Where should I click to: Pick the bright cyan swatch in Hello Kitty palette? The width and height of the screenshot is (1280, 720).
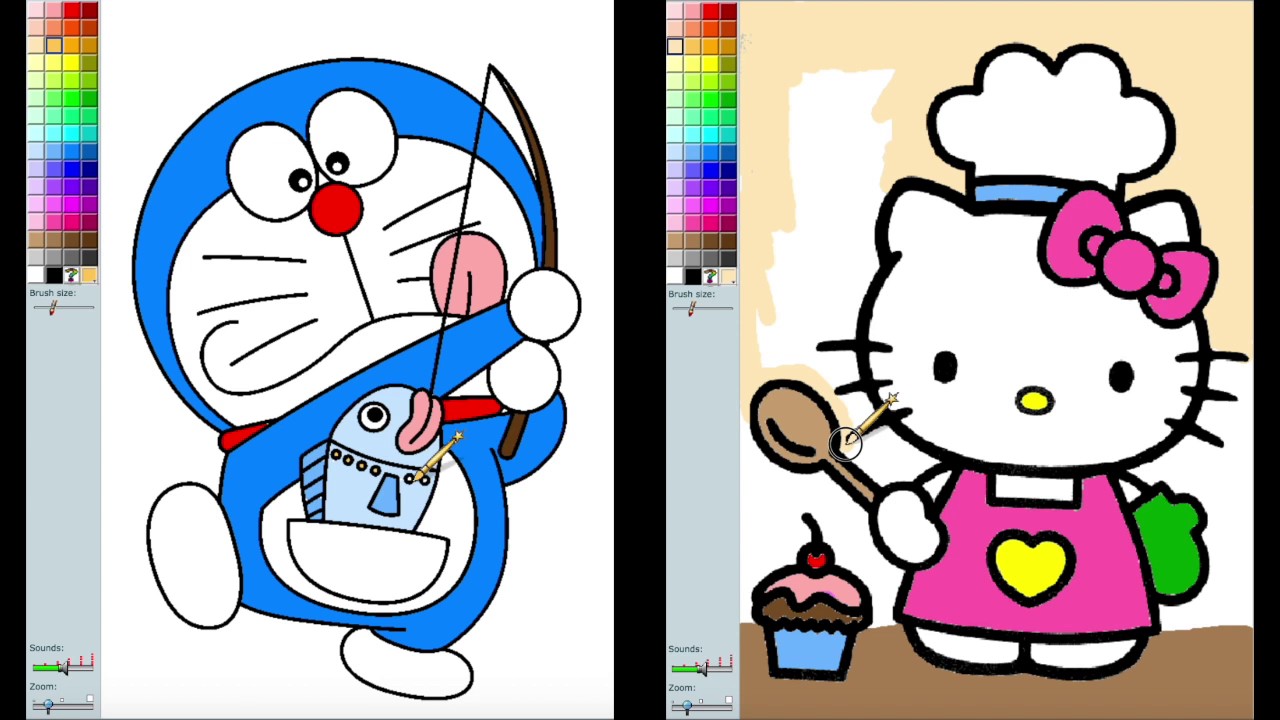click(710, 133)
